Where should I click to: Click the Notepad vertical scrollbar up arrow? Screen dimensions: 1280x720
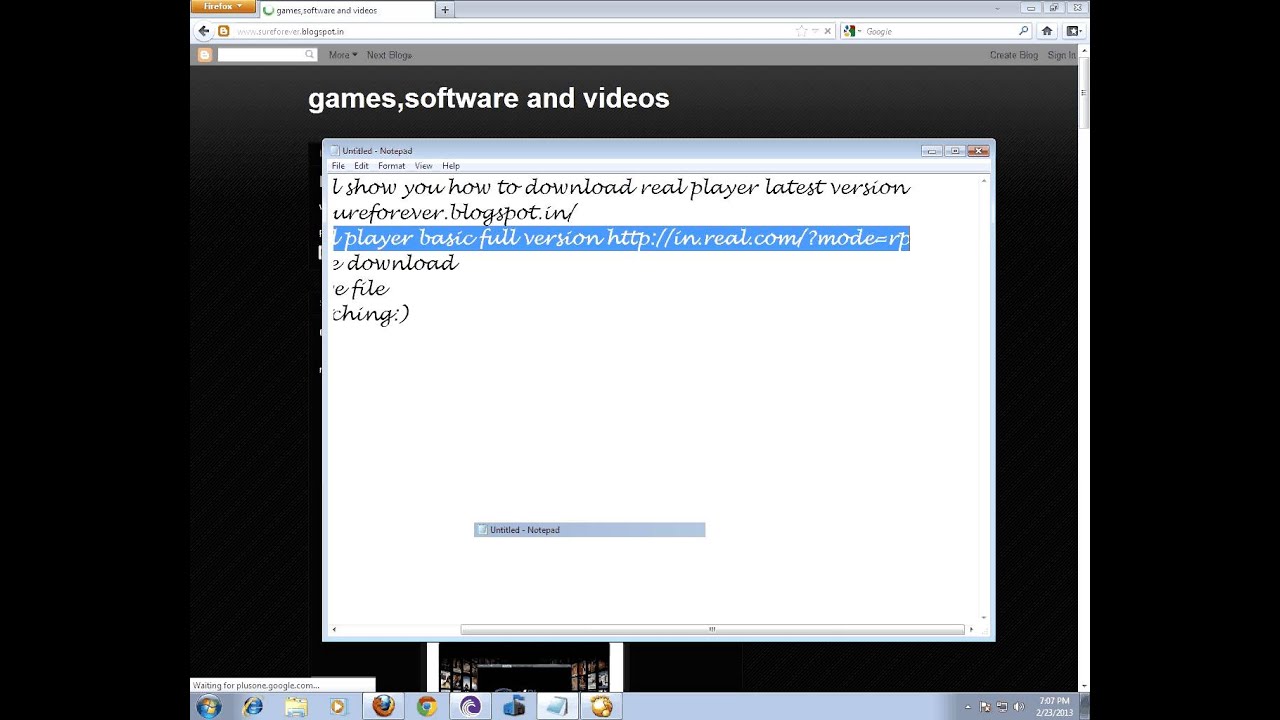[983, 181]
